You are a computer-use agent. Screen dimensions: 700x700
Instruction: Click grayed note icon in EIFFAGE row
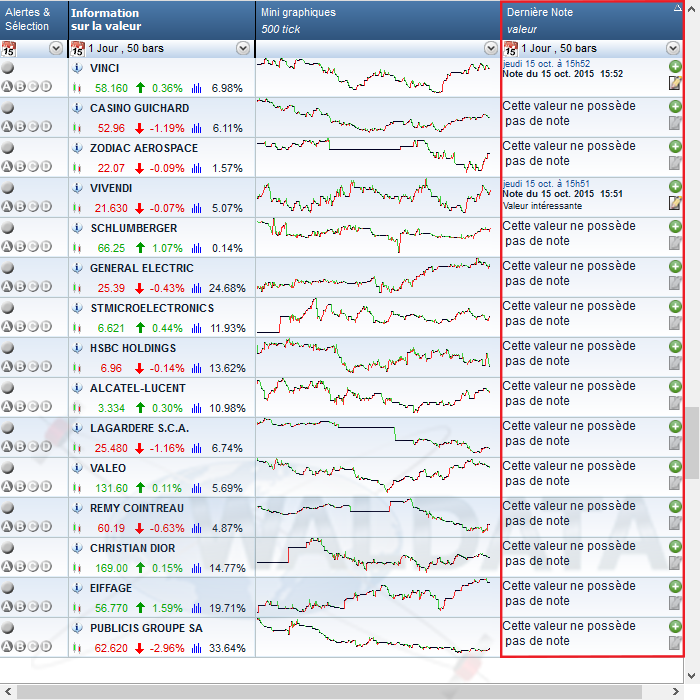click(675, 603)
